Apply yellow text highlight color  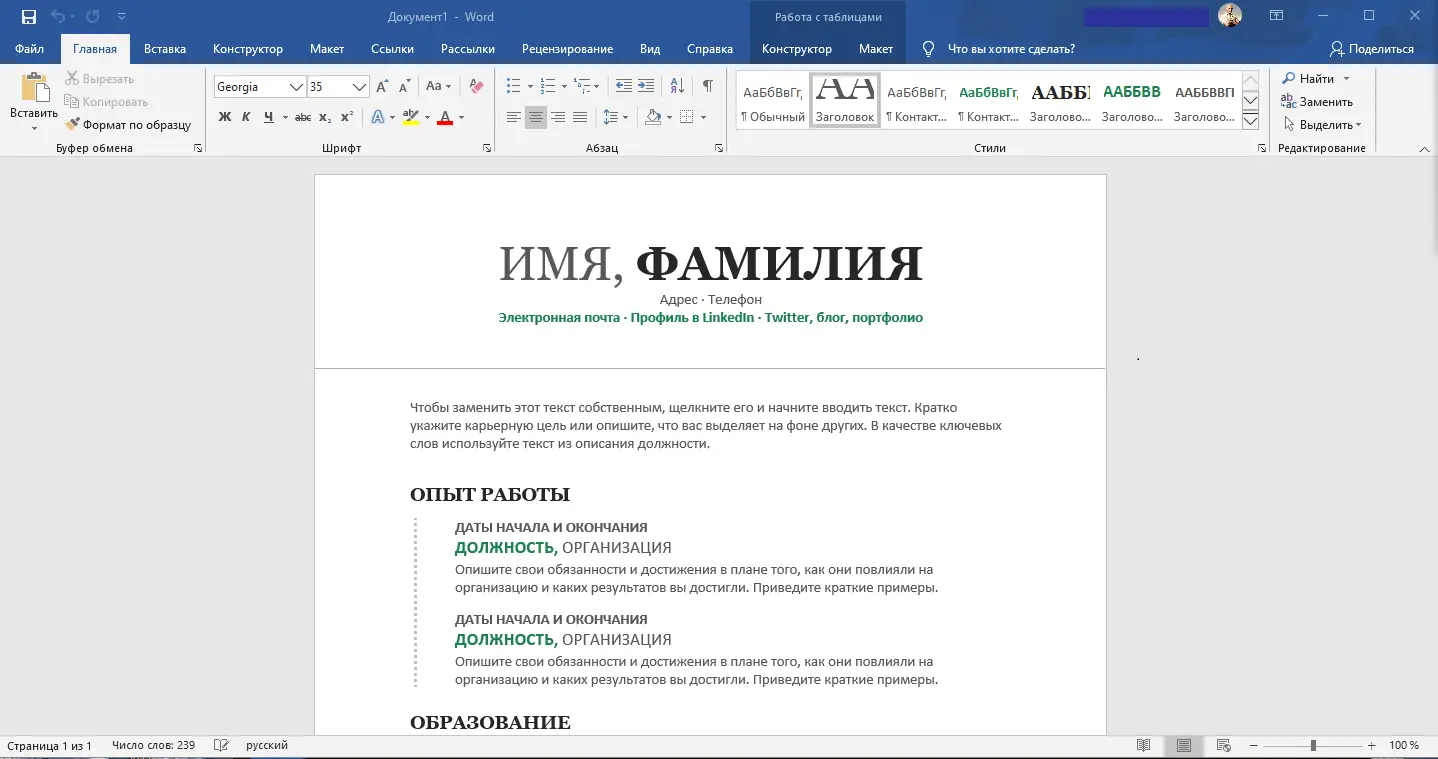410,117
